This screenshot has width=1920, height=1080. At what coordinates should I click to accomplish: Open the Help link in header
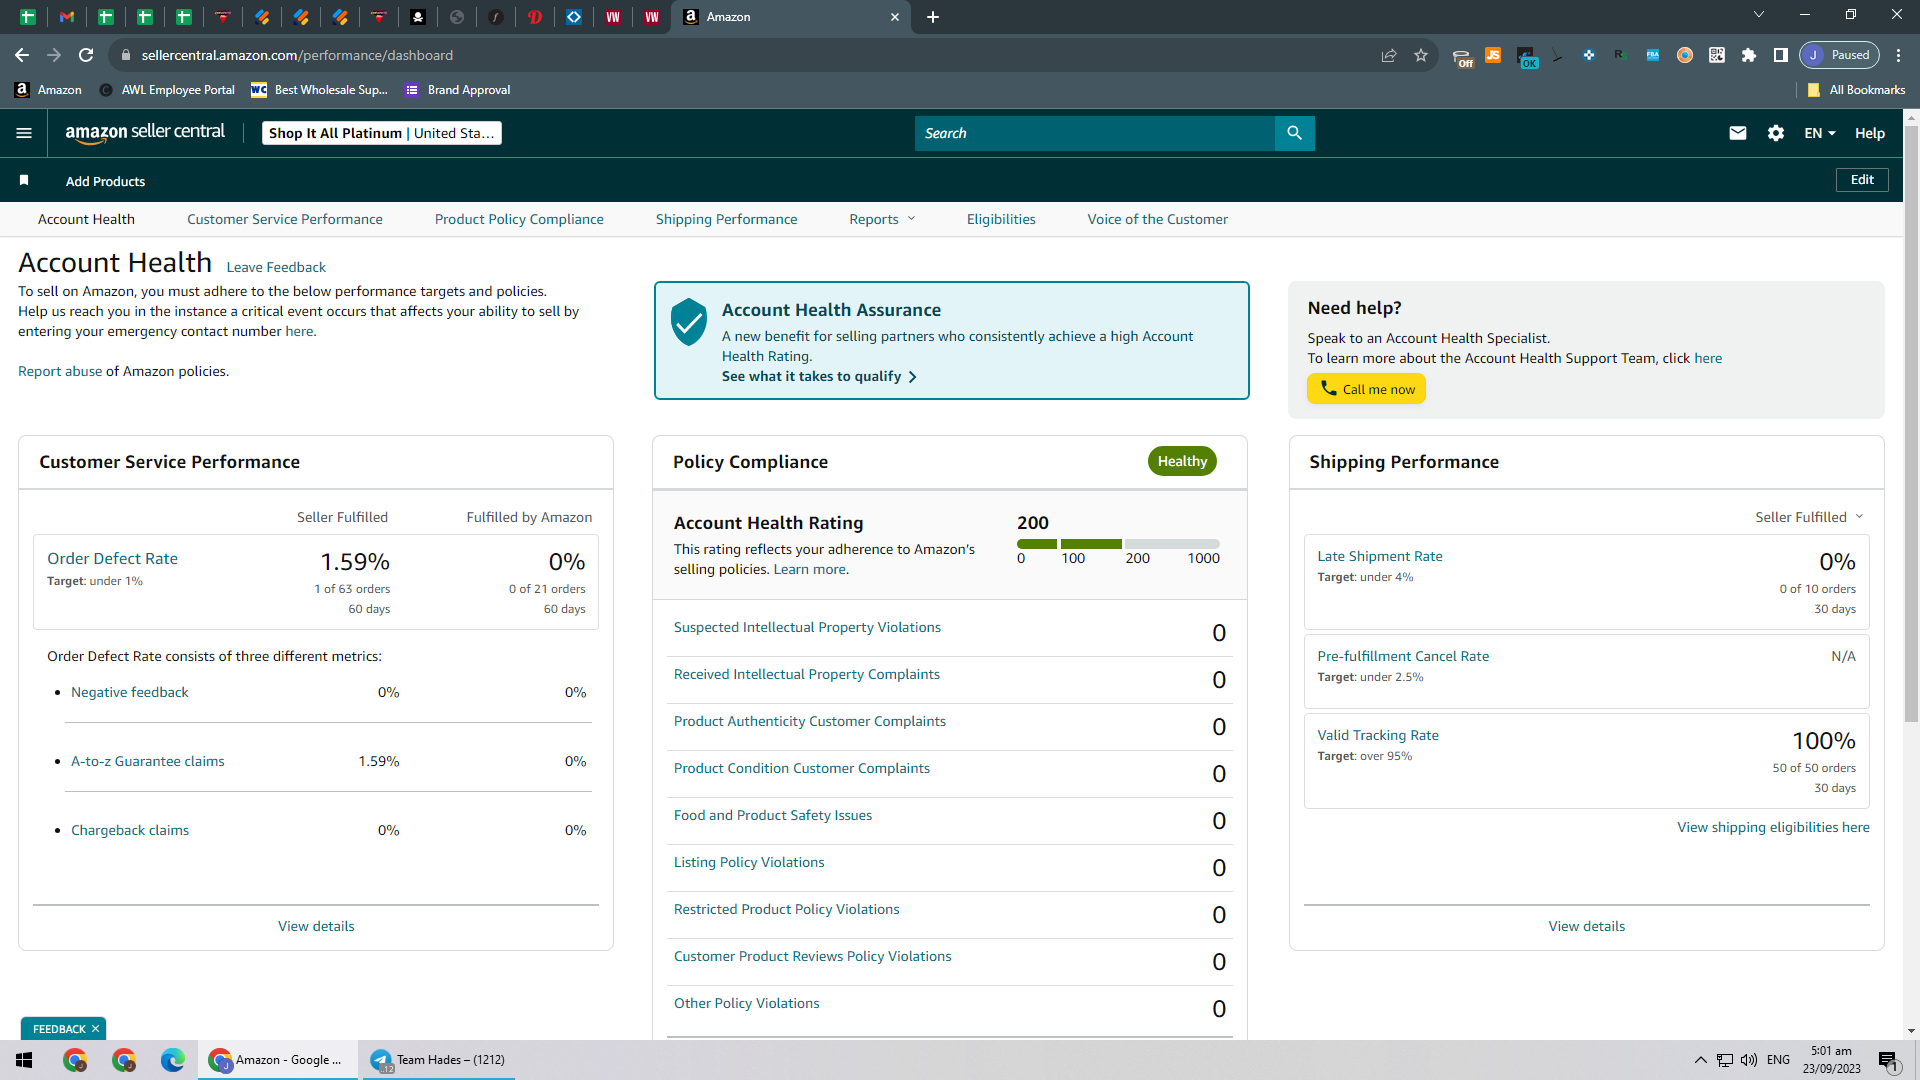tap(1870, 133)
